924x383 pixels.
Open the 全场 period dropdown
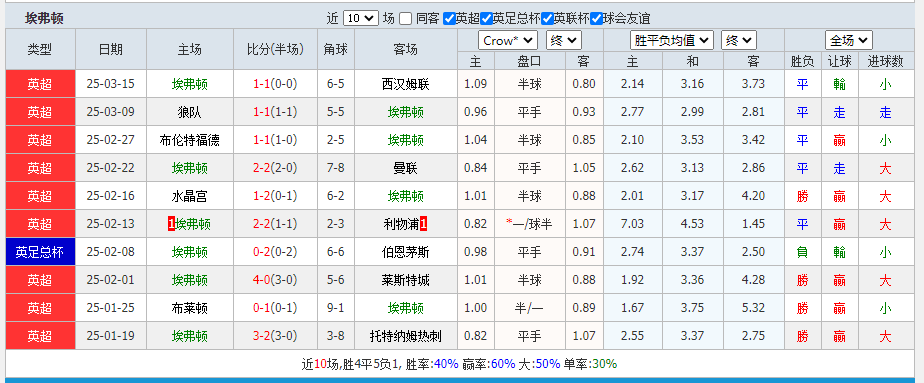pyautogui.click(x=849, y=41)
